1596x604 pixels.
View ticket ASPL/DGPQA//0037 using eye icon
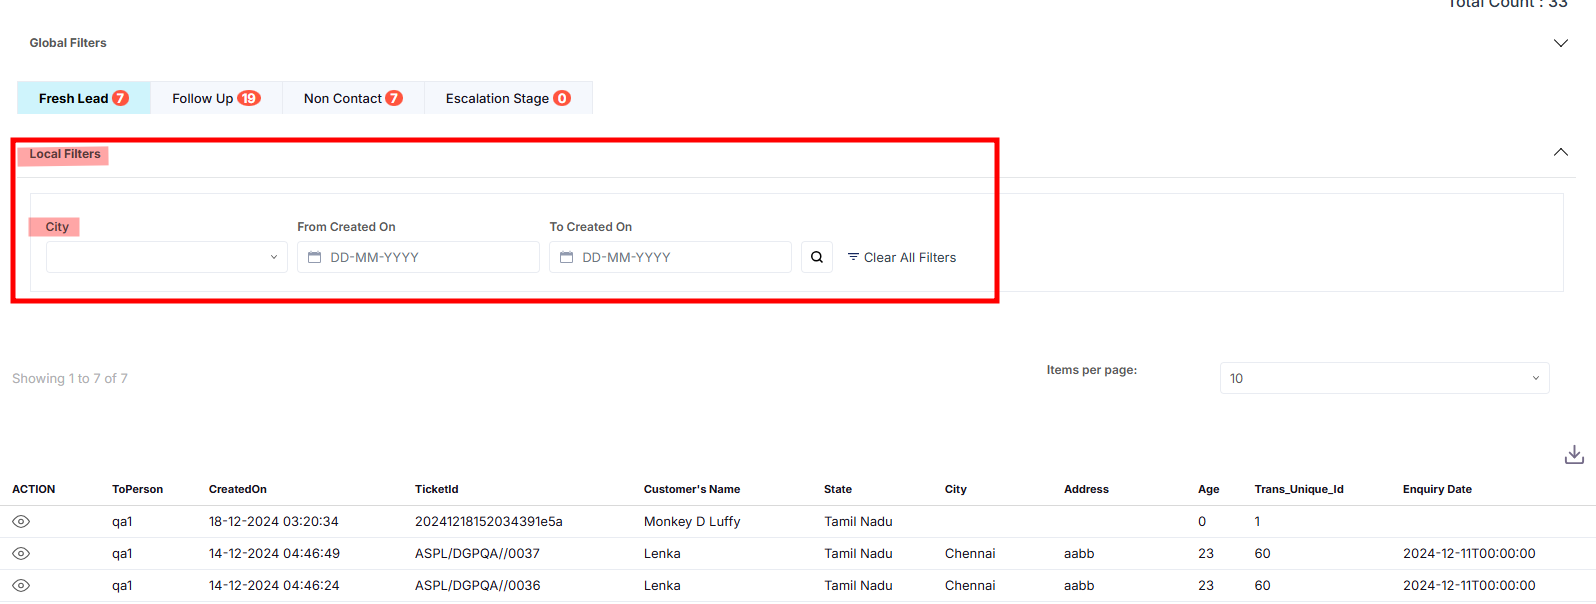point(21,554)
